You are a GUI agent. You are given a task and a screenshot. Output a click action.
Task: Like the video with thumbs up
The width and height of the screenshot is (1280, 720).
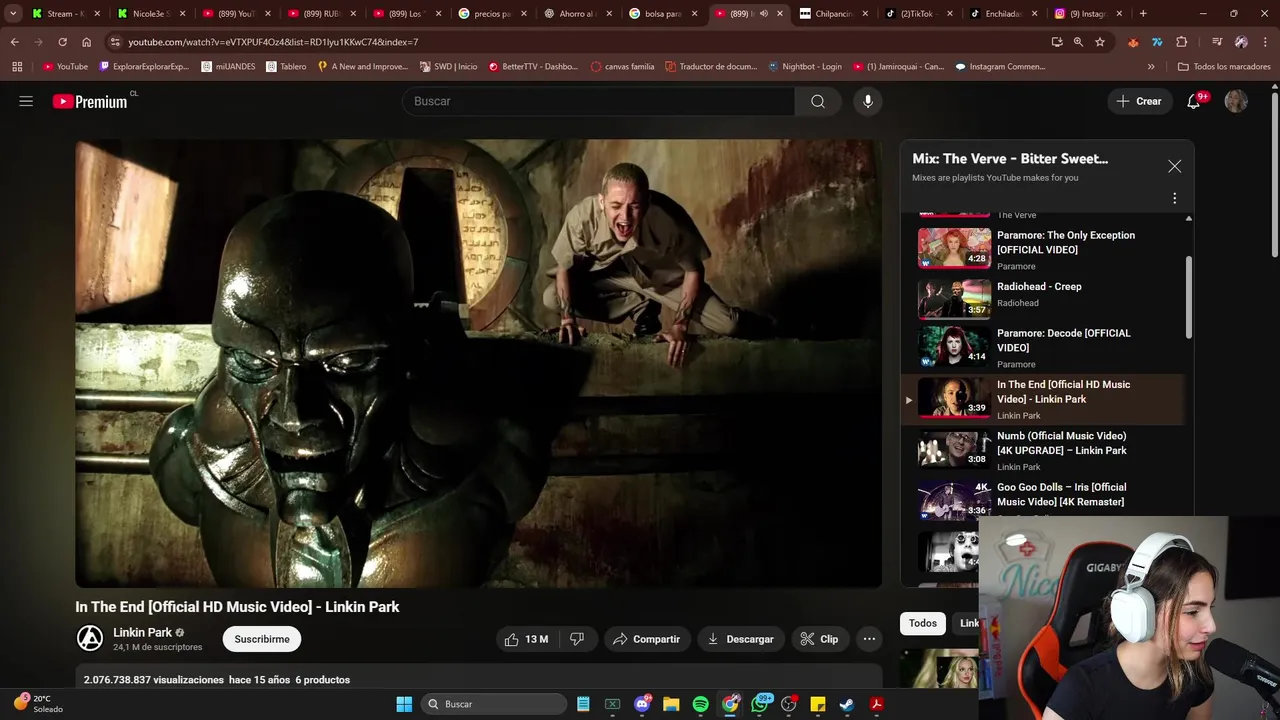(526, 639)
